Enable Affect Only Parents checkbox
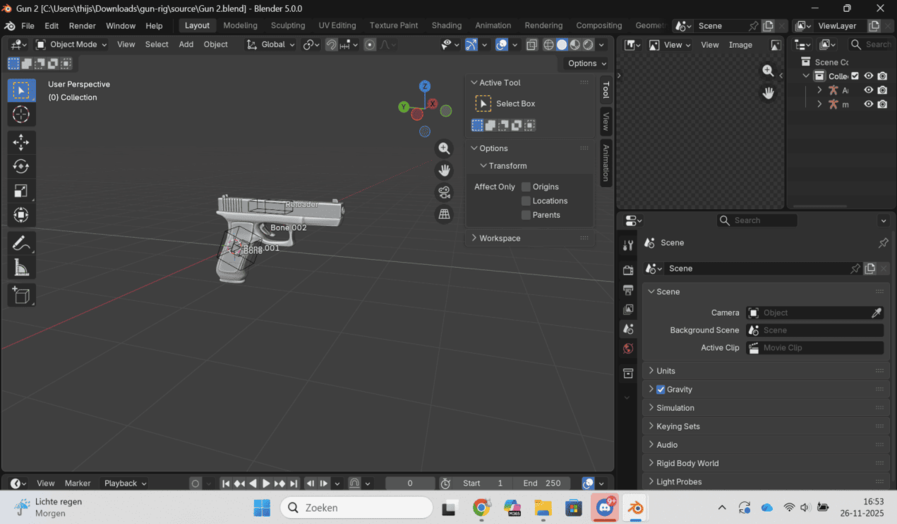Image resolution: width=897 pixels, height=524 pixels. (526, 215)
